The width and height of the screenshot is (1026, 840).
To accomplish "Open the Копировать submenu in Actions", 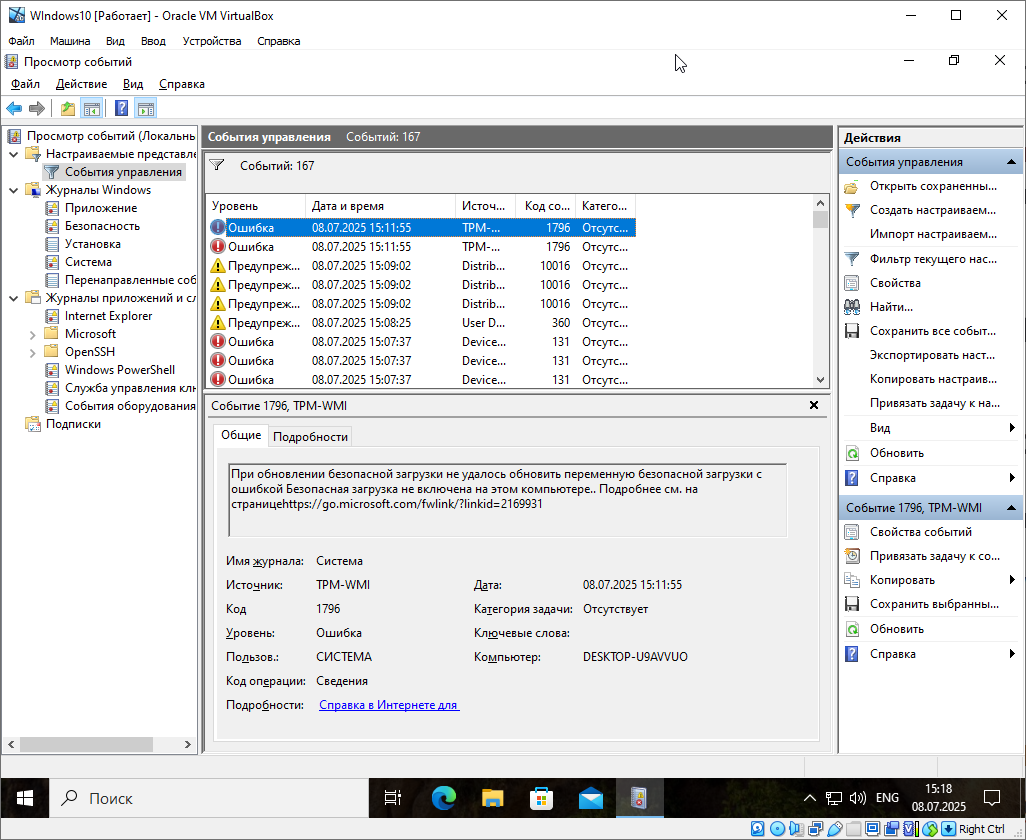I will pyautogui.click(x=1012, y=580).
